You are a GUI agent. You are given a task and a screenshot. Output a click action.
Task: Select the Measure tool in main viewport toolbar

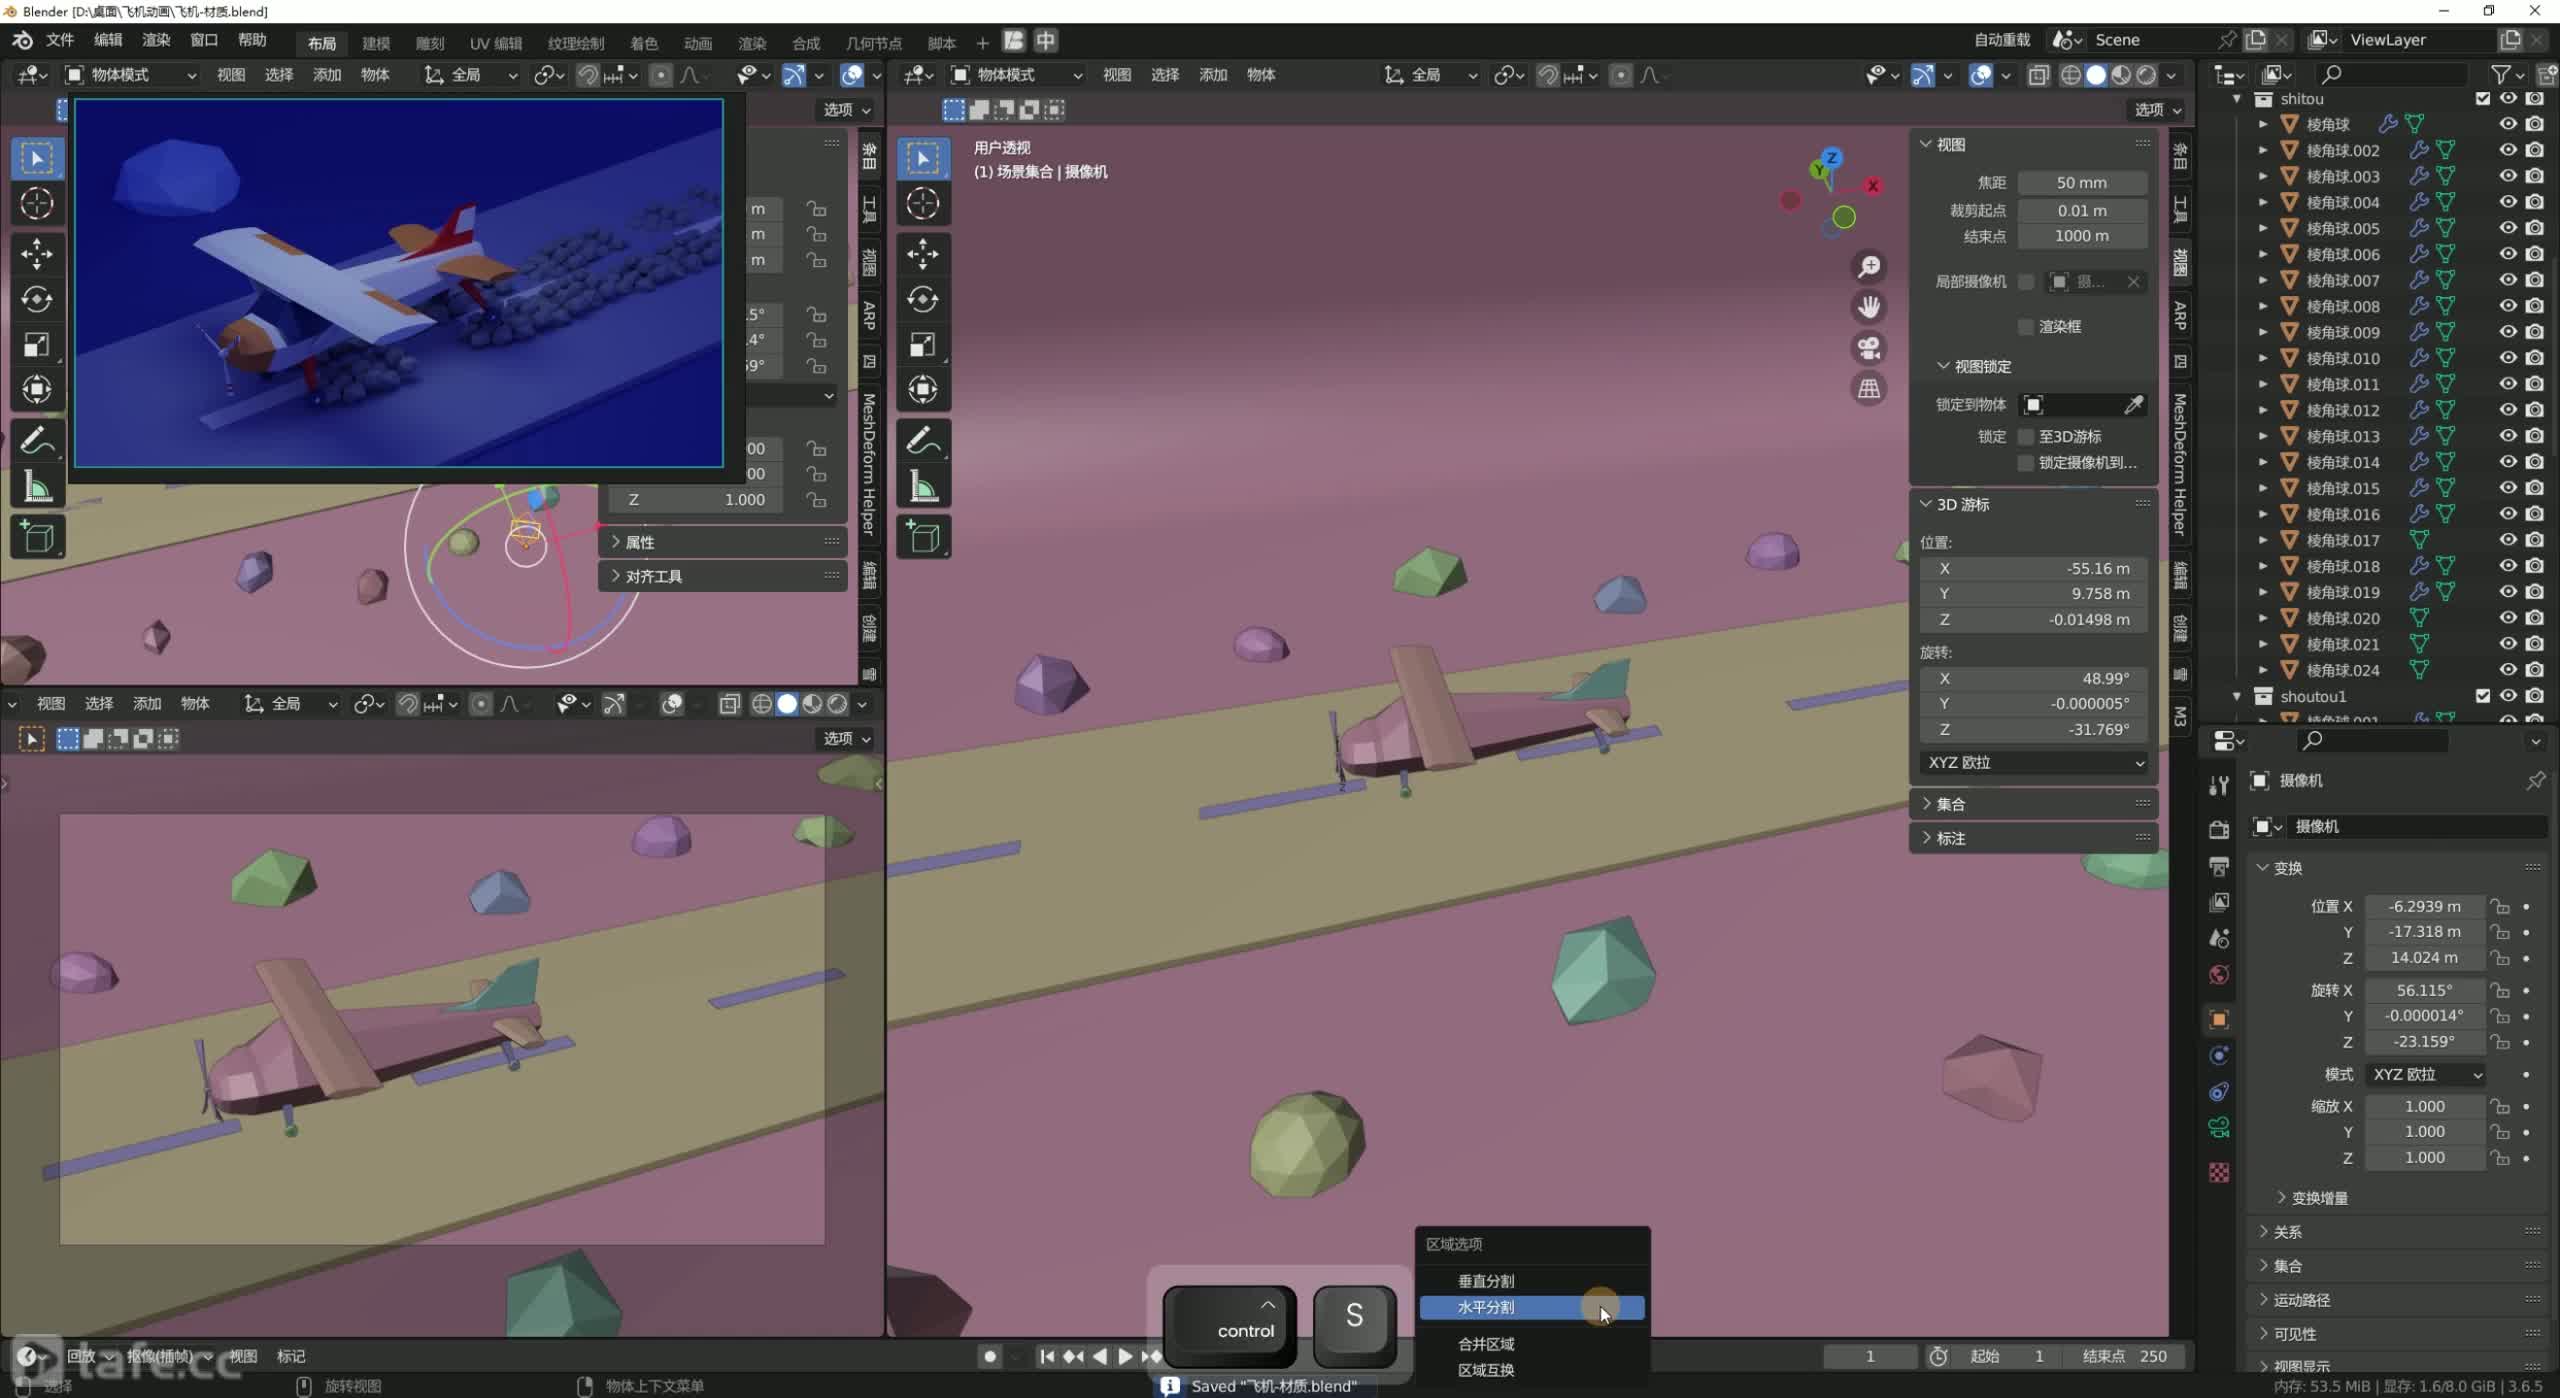(922, 486)
